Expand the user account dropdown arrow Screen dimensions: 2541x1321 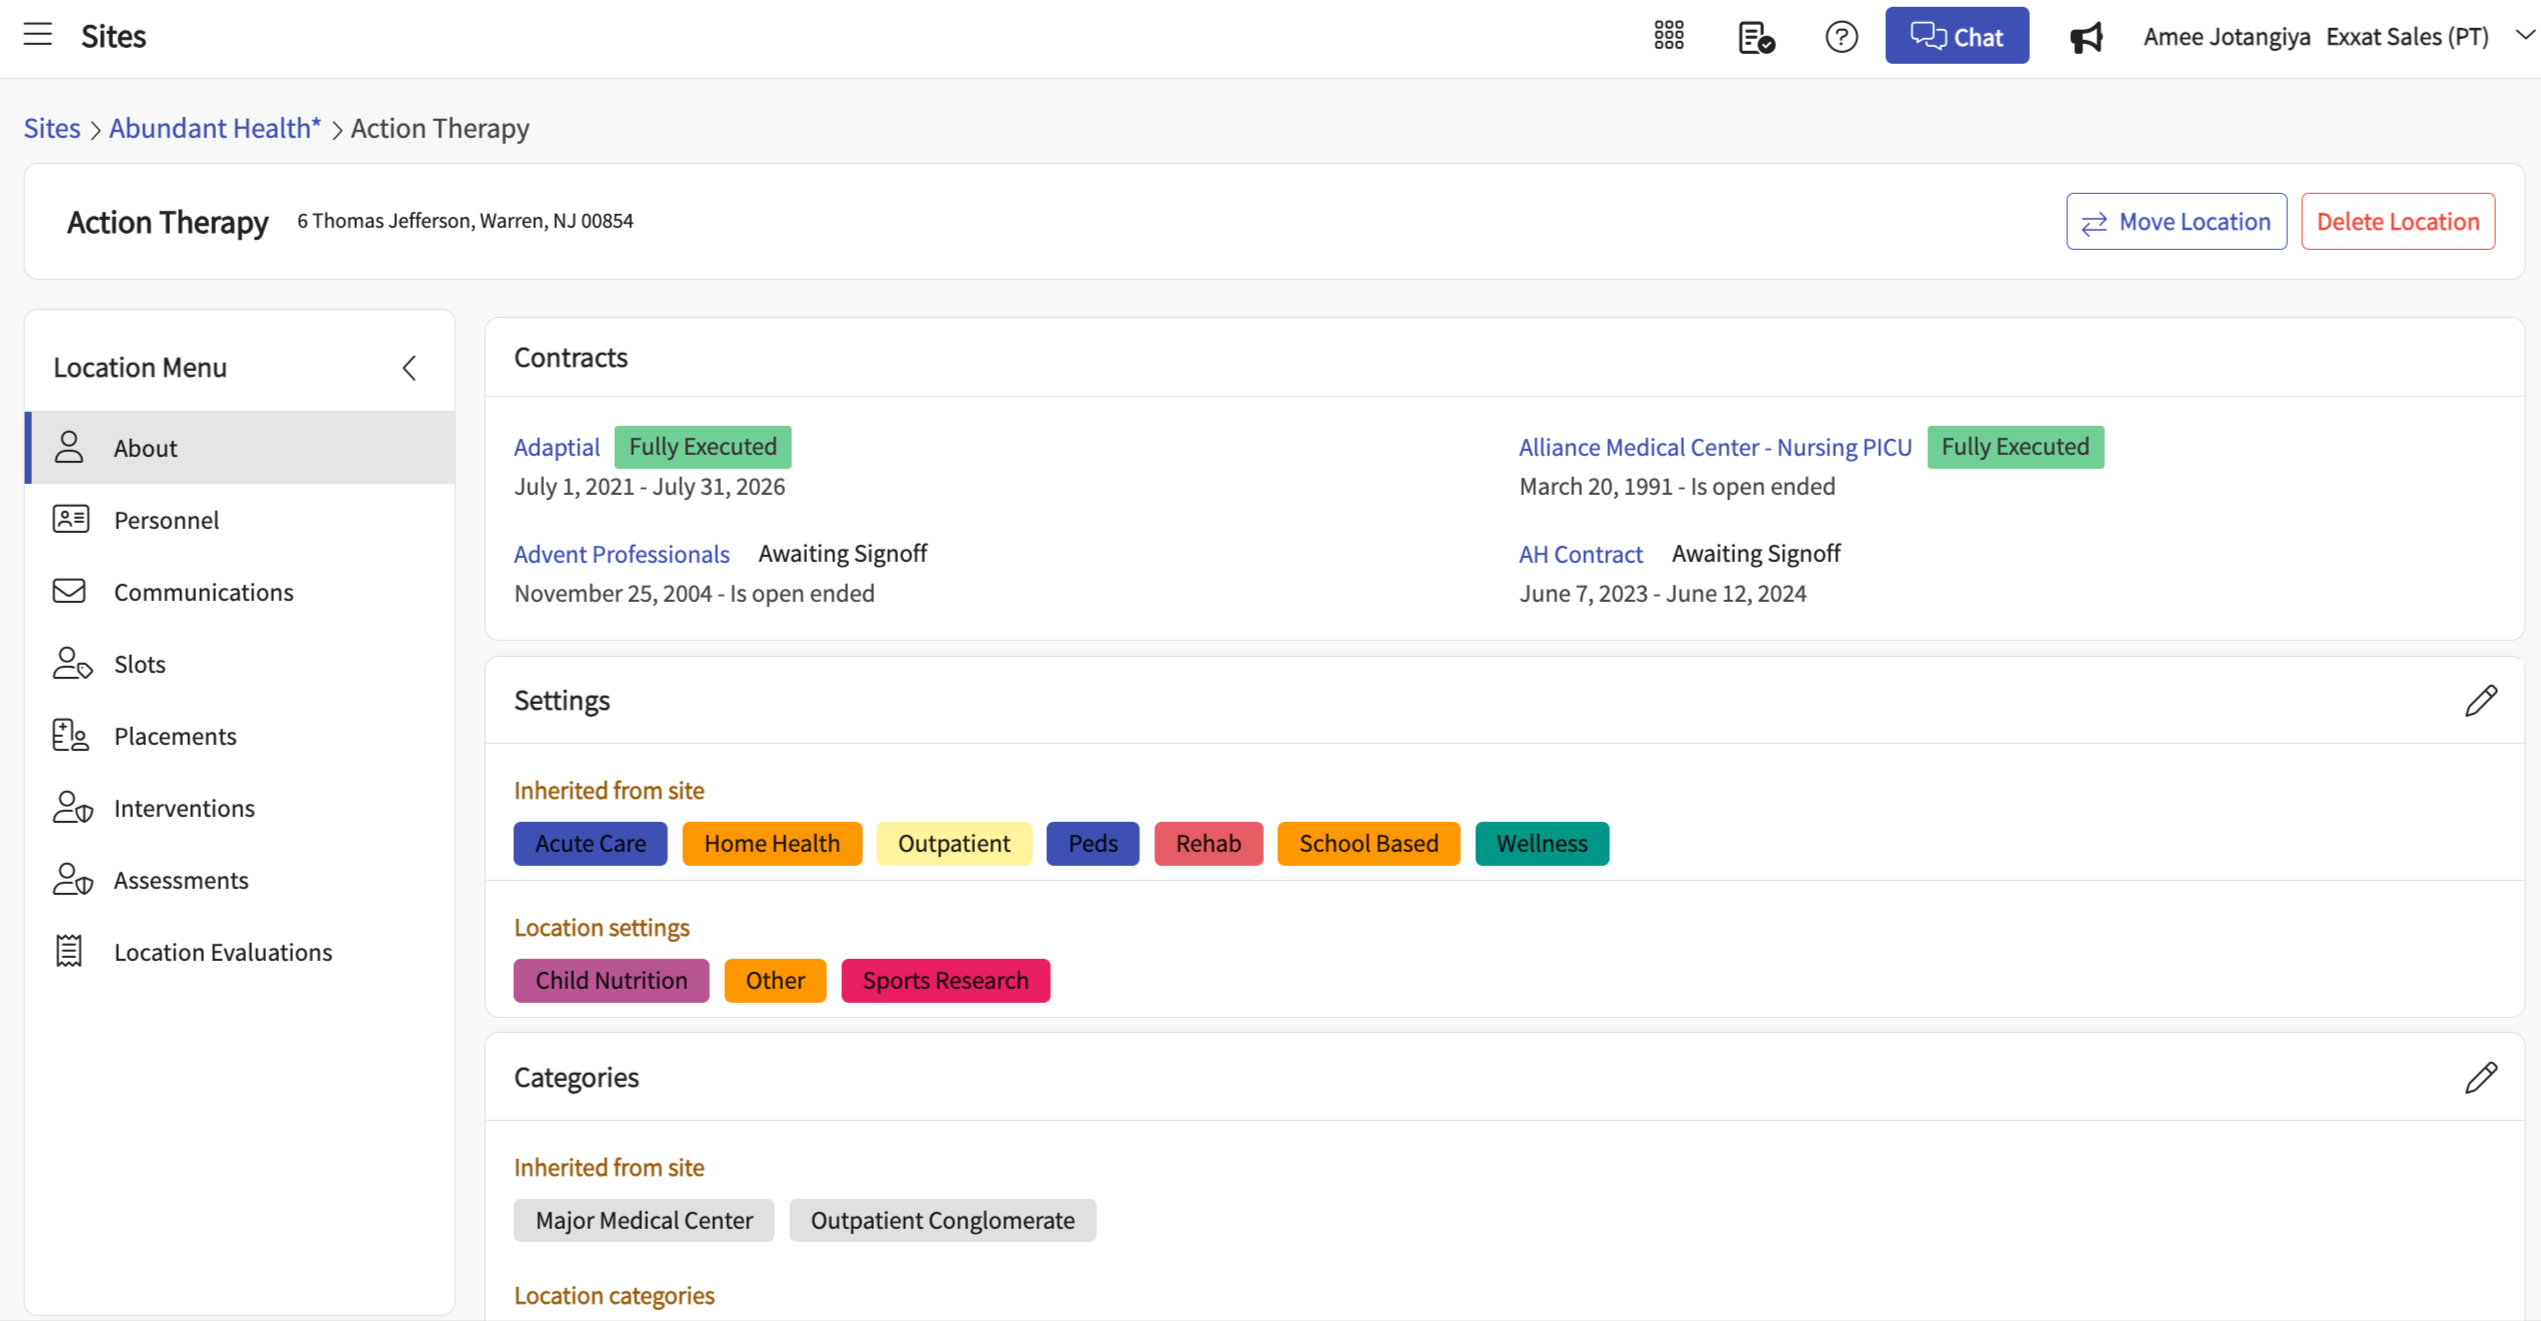click(2525, 35)
